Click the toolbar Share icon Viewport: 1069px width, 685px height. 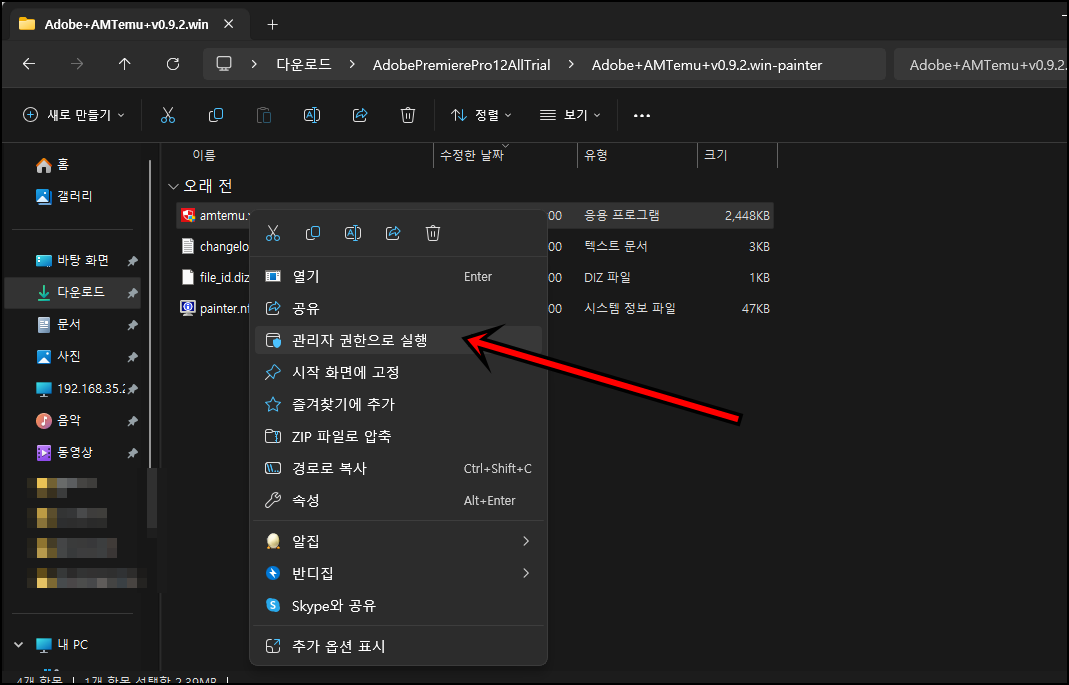coord(360,115)
